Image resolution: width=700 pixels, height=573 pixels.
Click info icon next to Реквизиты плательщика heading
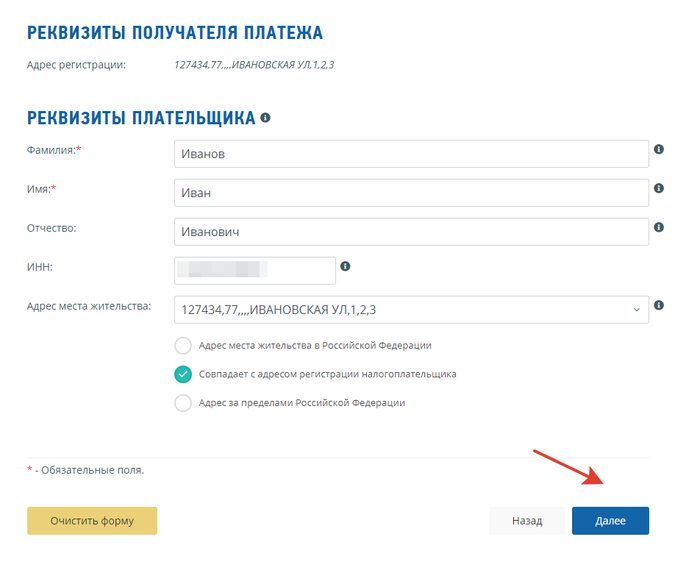pyautogui.click(x=265, y=118)
